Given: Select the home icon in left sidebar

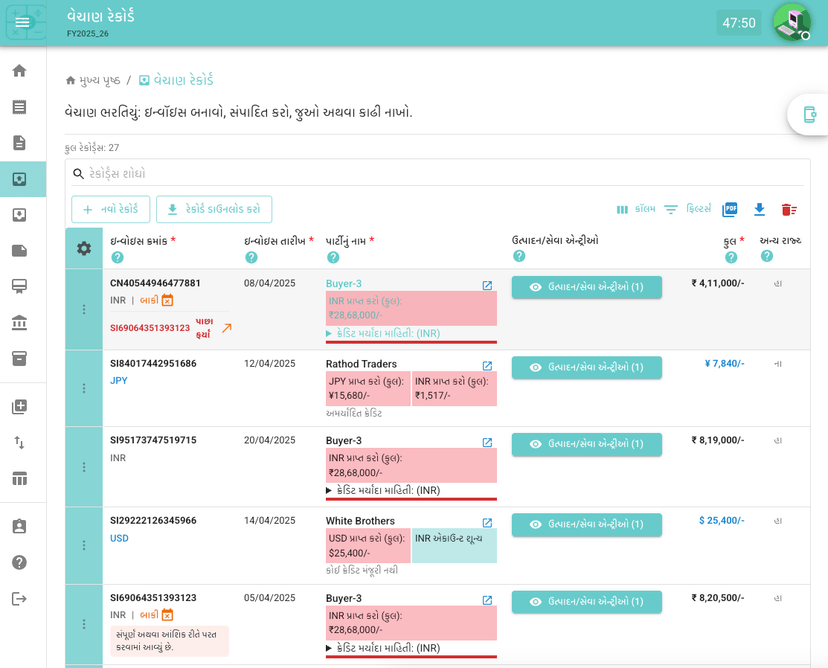Looking at the screenshot, I should click(19, 71).
